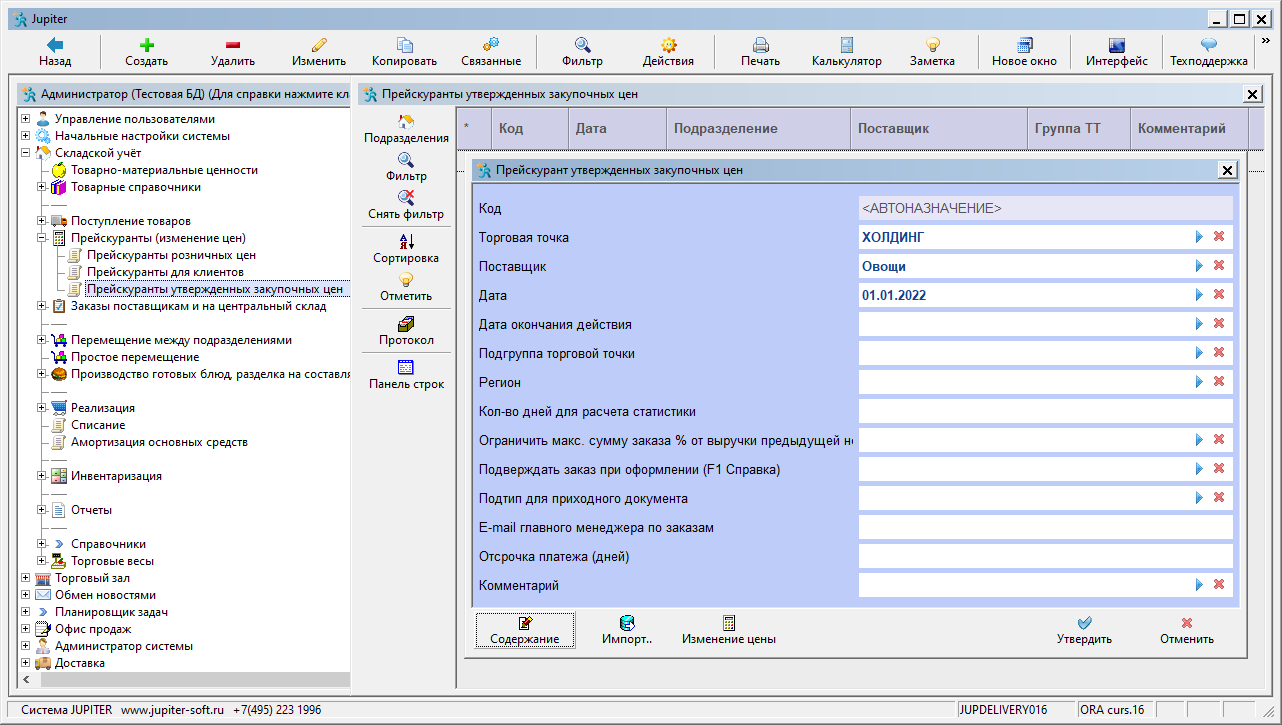Close the Прейскурант утвержденных закупочных цен dialog
The width and height of the screenshot is (1282, 725).
click(1228, 170)
